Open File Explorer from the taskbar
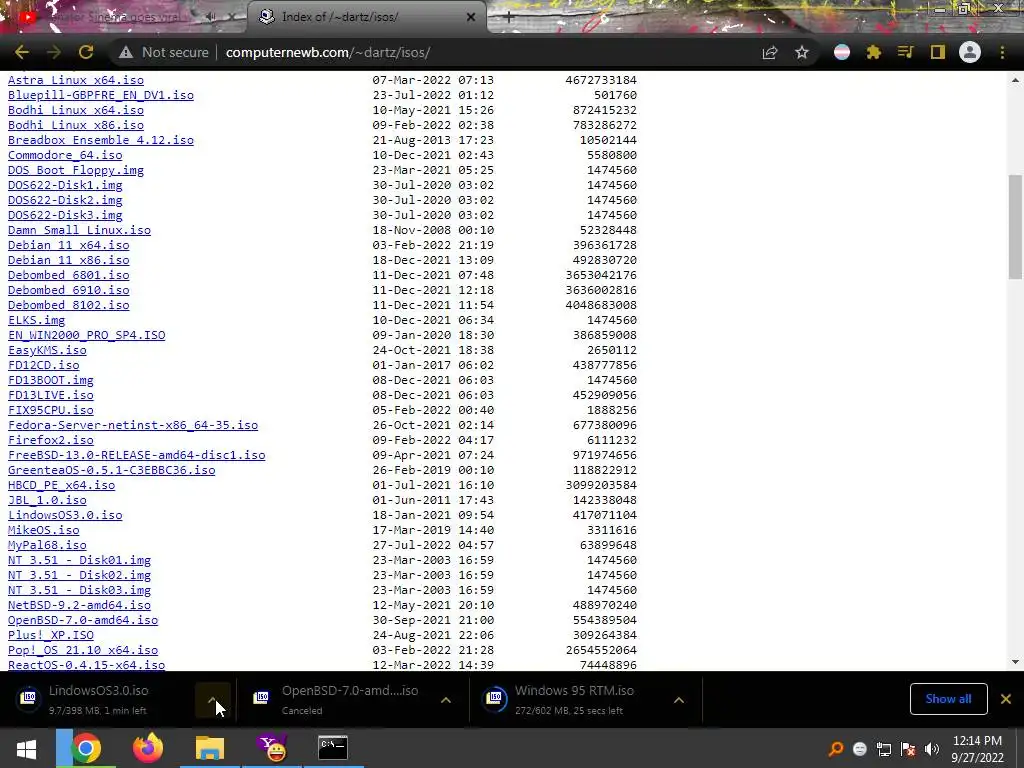1024x768 pixels. tap(210, 748)
